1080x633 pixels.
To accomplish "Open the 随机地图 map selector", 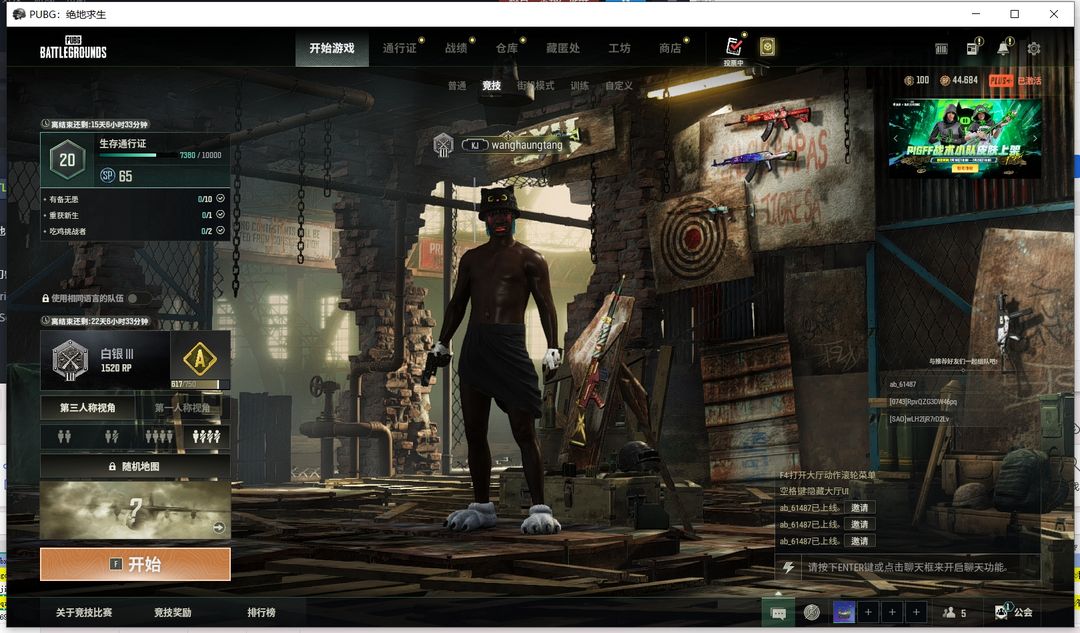I will pos(135,467).
